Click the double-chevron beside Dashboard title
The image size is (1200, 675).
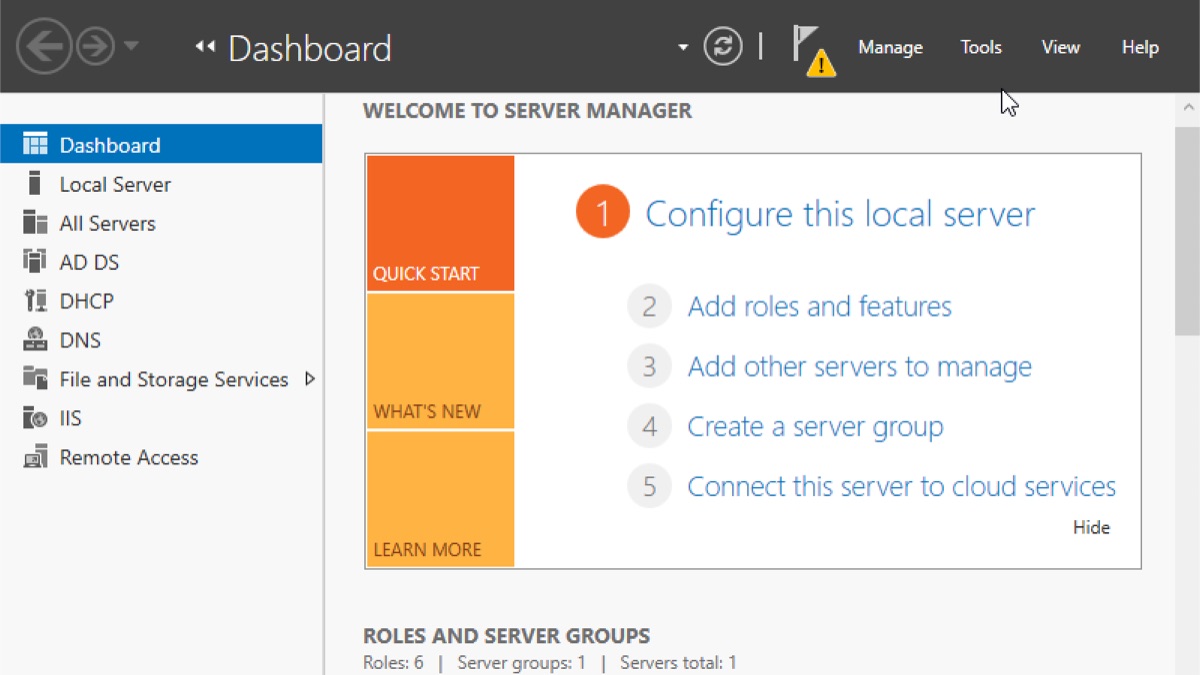tap(205, 47)
